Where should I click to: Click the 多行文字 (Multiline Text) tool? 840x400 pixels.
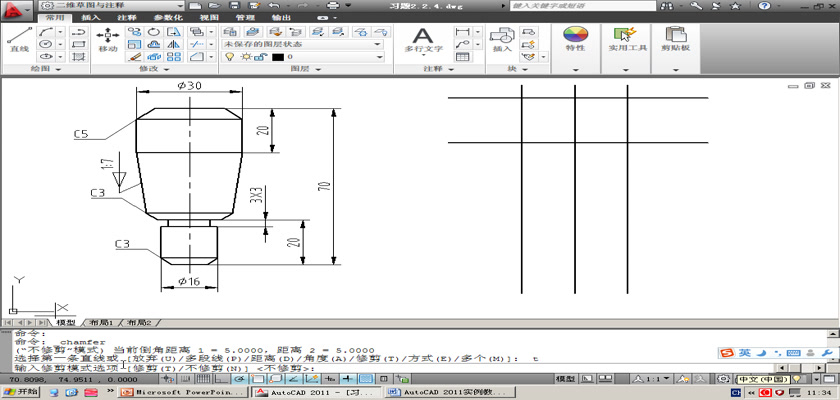[423, 40]
